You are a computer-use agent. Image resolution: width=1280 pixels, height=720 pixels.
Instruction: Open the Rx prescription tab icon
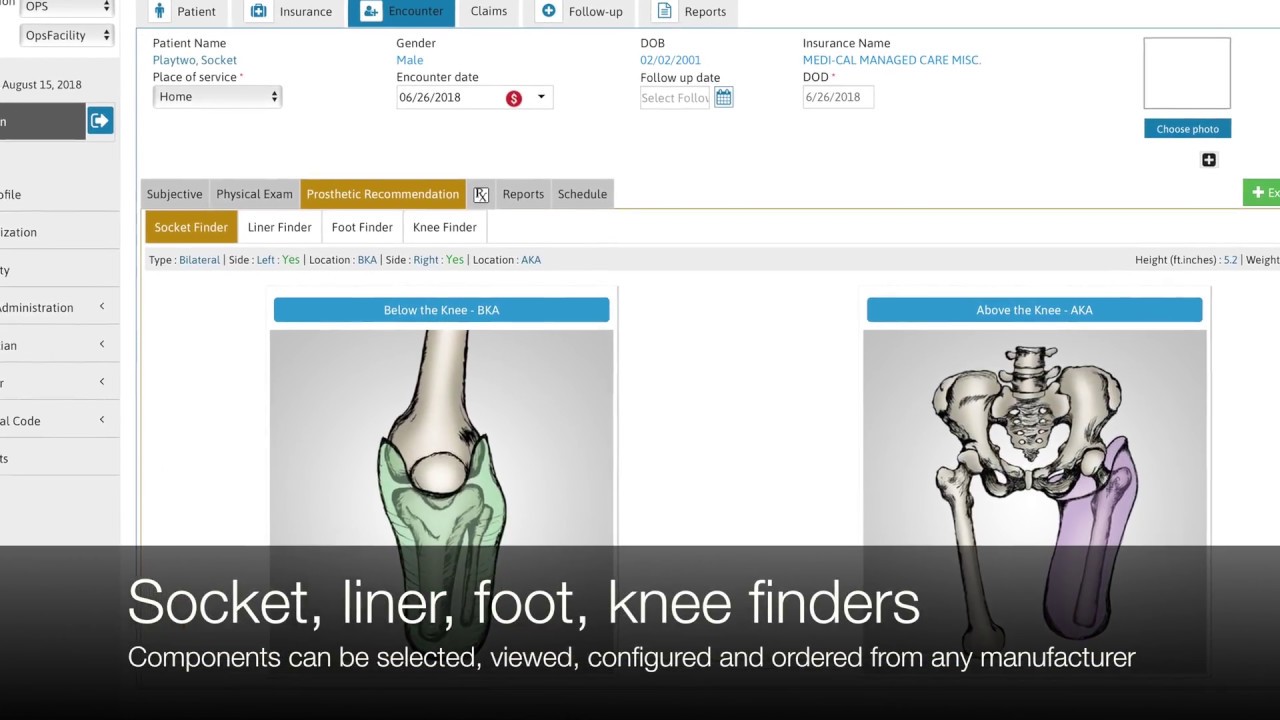tap(481, 194)
